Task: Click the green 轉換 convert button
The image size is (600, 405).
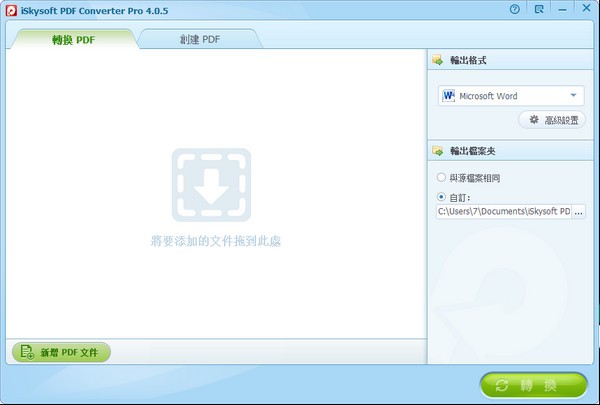Action: coord(533,385)
